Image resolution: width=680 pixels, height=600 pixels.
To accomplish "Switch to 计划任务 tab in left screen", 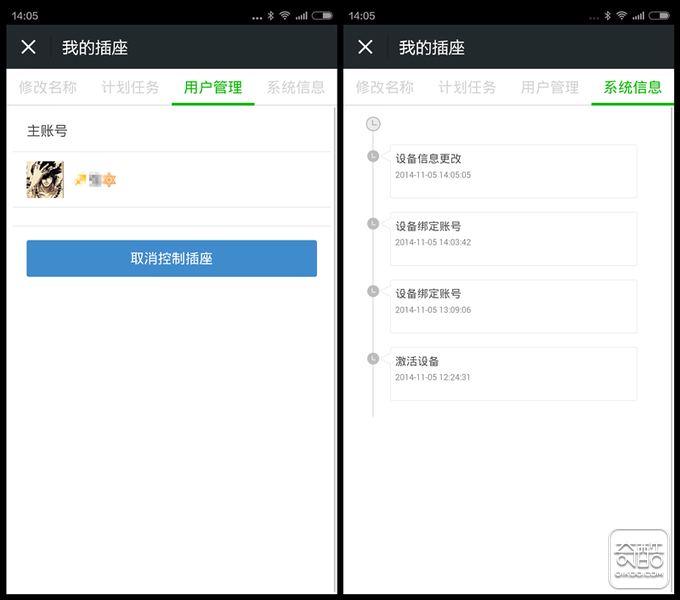I will (130, 87).
